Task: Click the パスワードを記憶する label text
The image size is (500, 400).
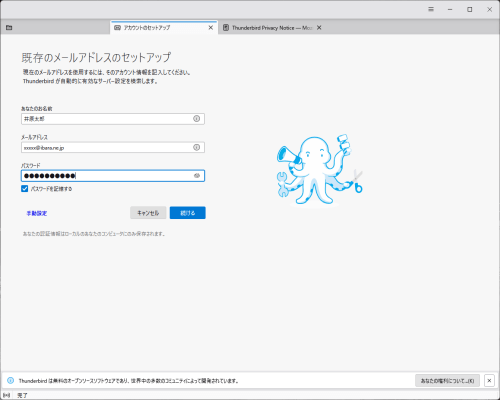Action: 51,189
